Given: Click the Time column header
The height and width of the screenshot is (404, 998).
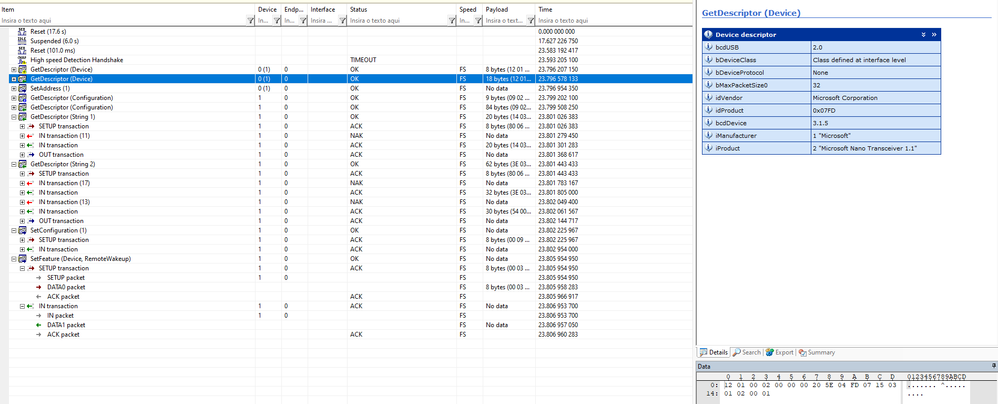Looking at the screenshot, I should (614, 10).
